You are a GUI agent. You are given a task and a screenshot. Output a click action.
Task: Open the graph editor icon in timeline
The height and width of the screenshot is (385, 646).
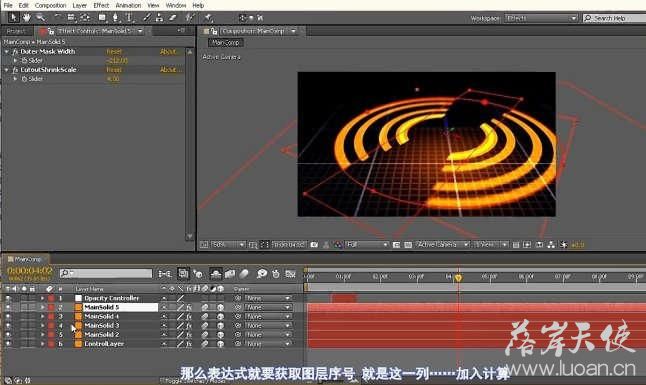[x=290, y=273]
